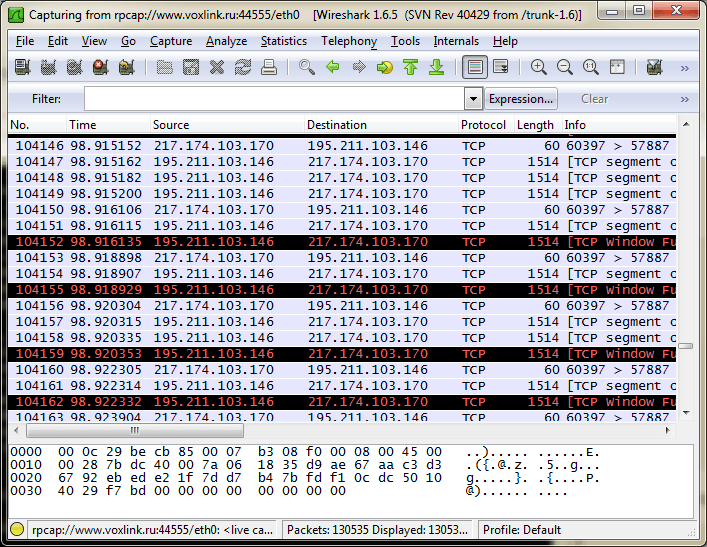Viewport: 707px width, 547px height.
Task: Go forward in packet history
Action: coord(359,67)
